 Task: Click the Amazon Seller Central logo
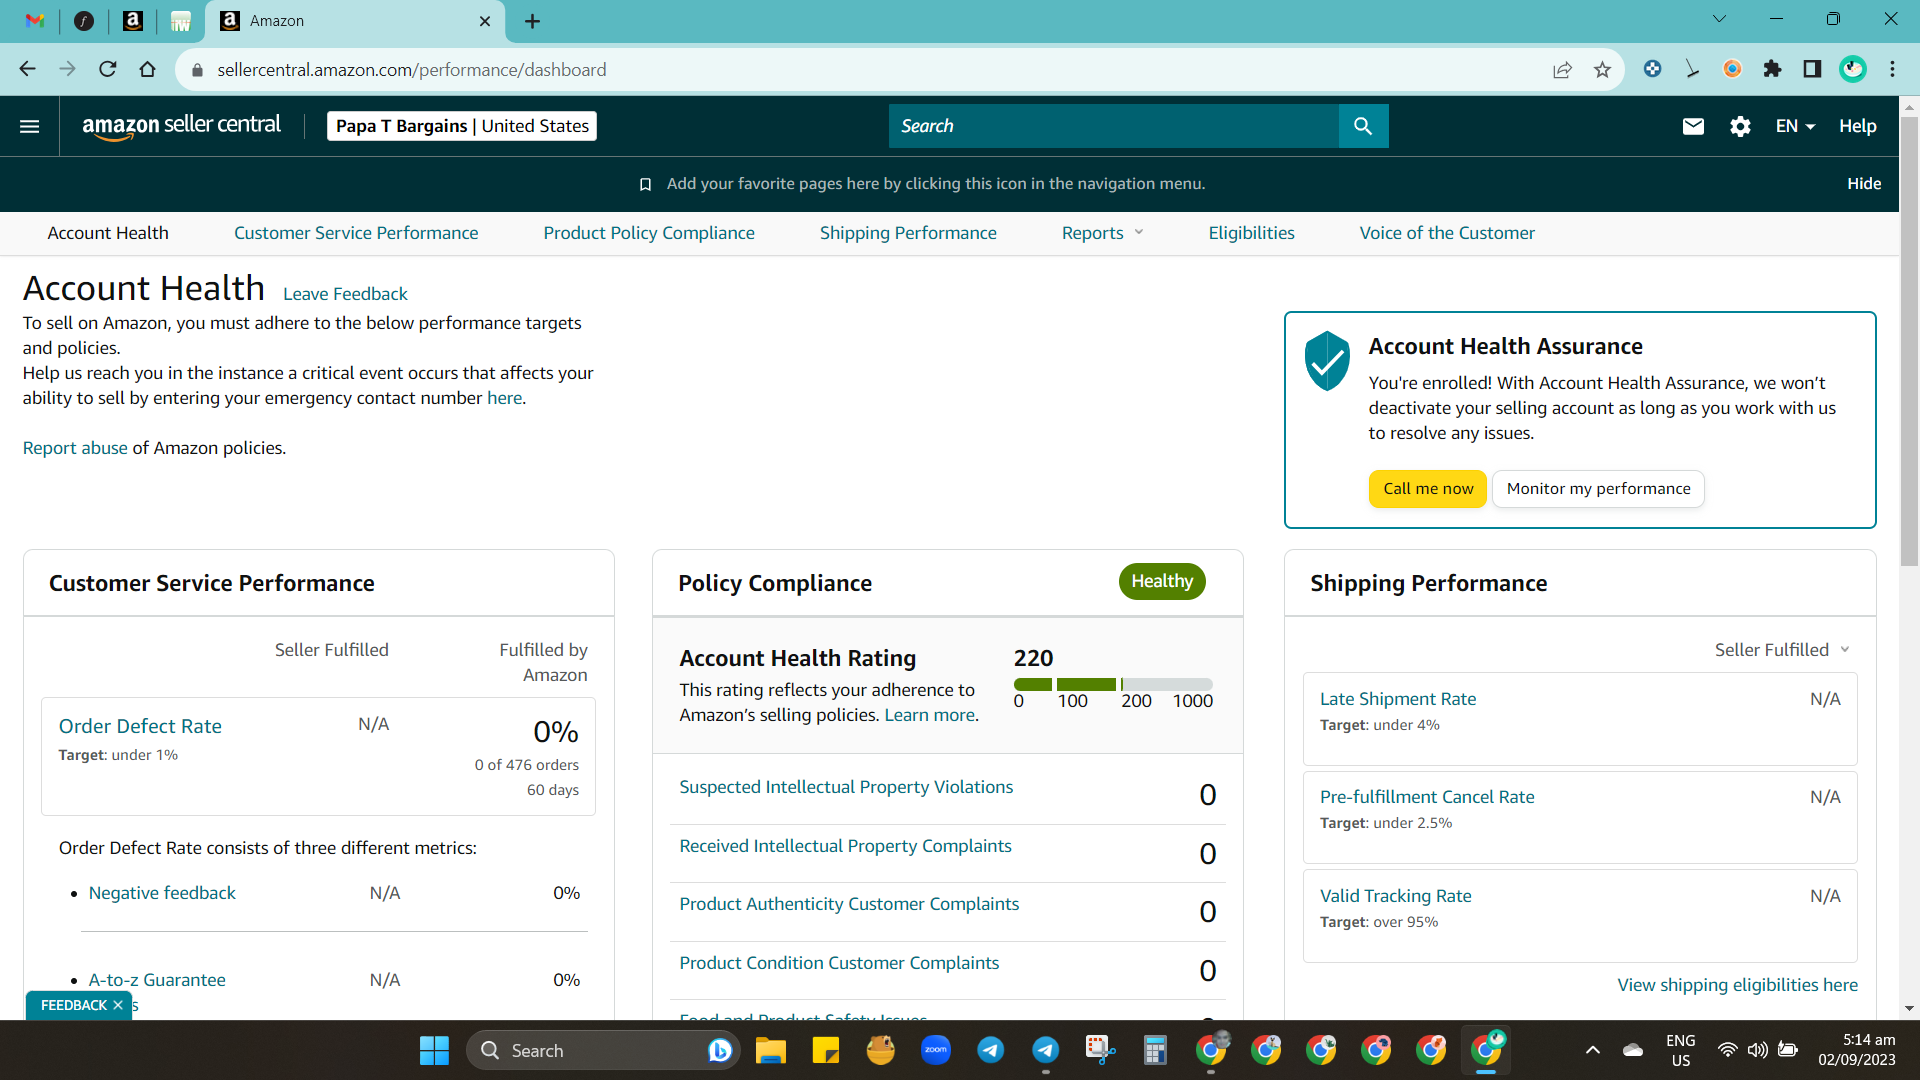pyautogui.click(x=181, y=126)
